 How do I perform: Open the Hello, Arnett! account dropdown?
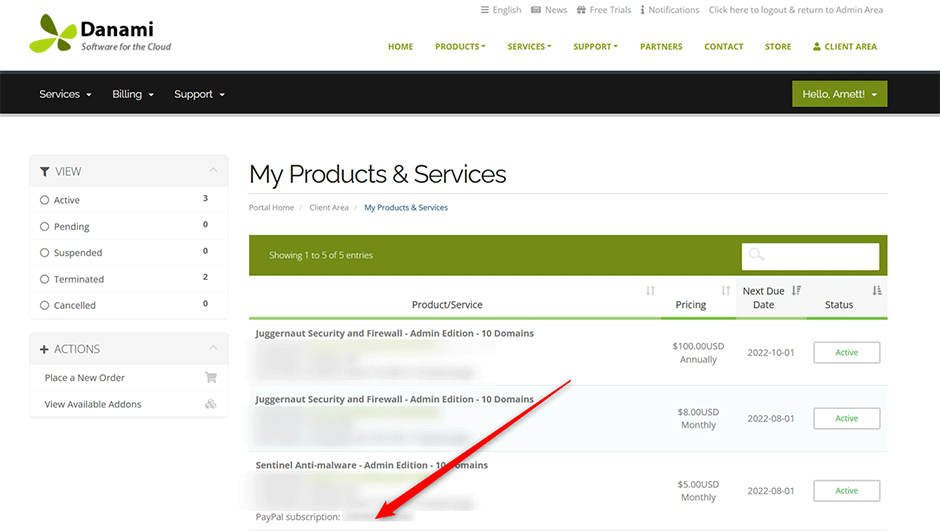click(839, 94)
